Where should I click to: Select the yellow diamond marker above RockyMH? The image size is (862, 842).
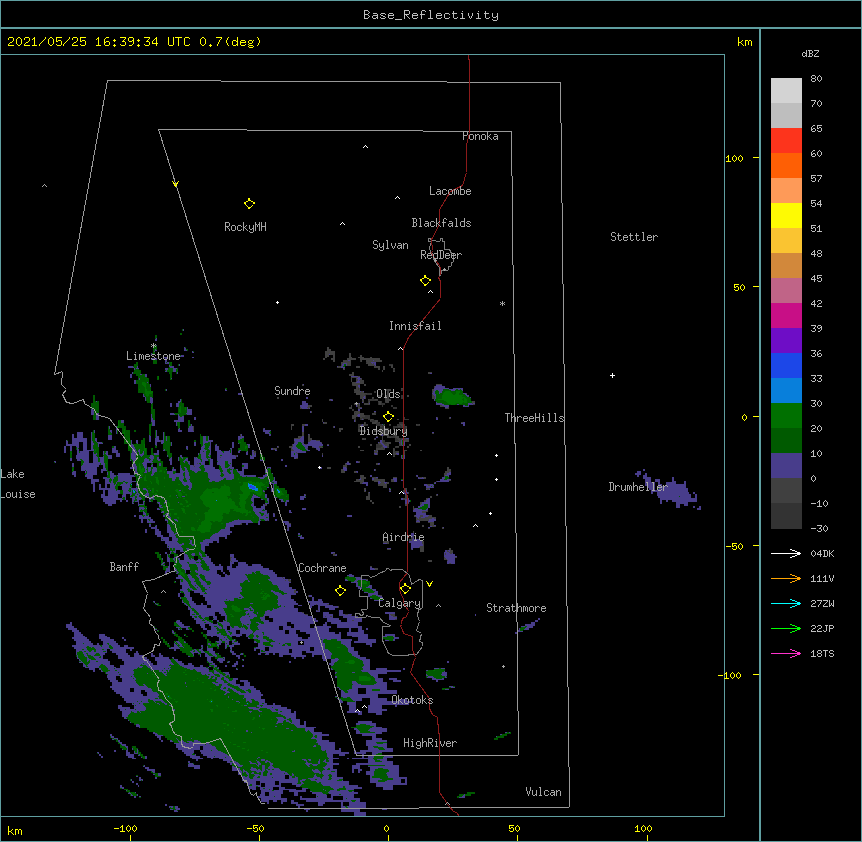(x=249, y=204)
